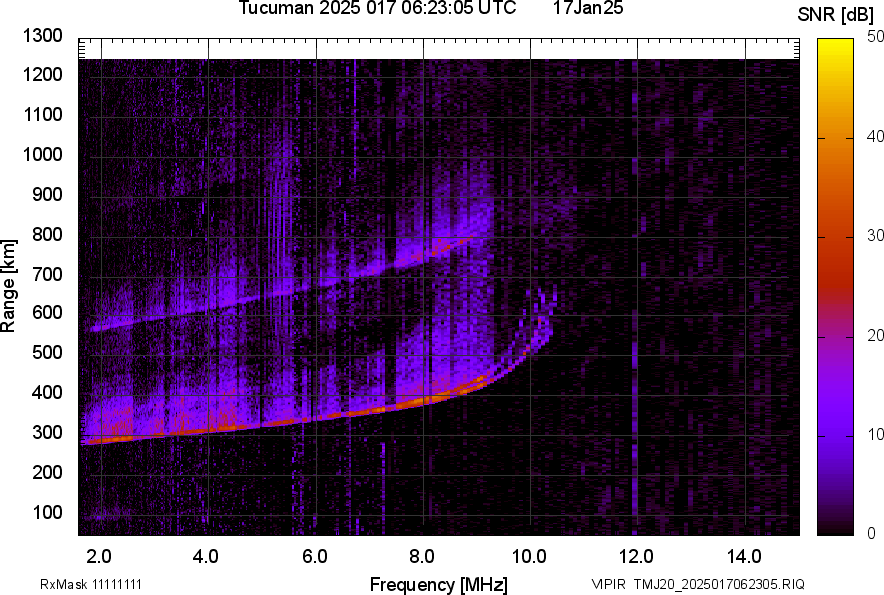Click the Range [km] axis label
This screenshot has height=595, width=884.
click(10, 286)
